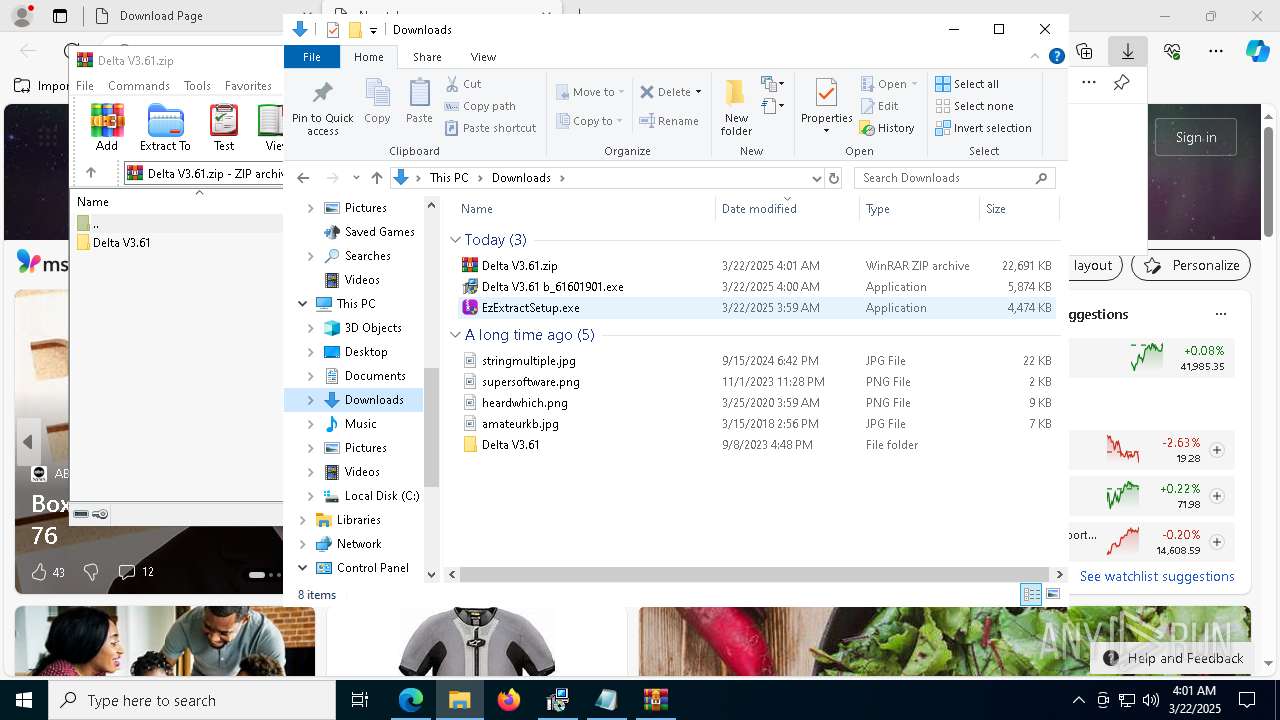
Task: Minimize the ribbon with chevron
Action: click(1035, 57)
